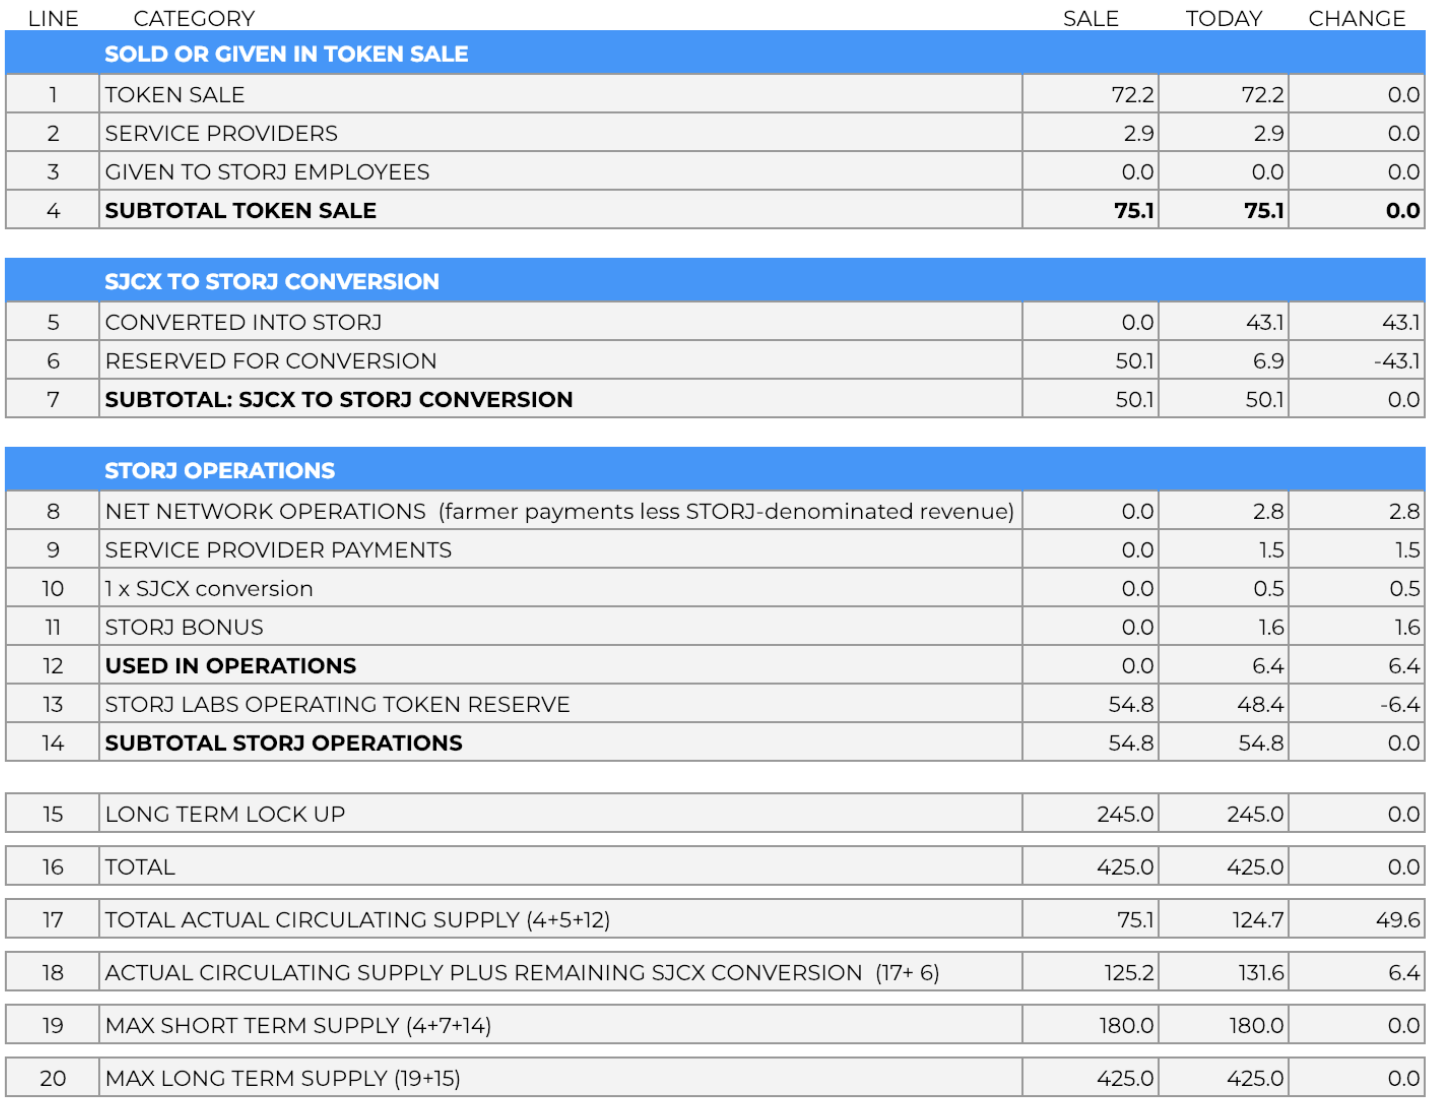Click 'GIVEN TO STORJ EMPLOYEES' row label
The width and height of the screenshot is (1430, 1110).
[x=267, y=172]
